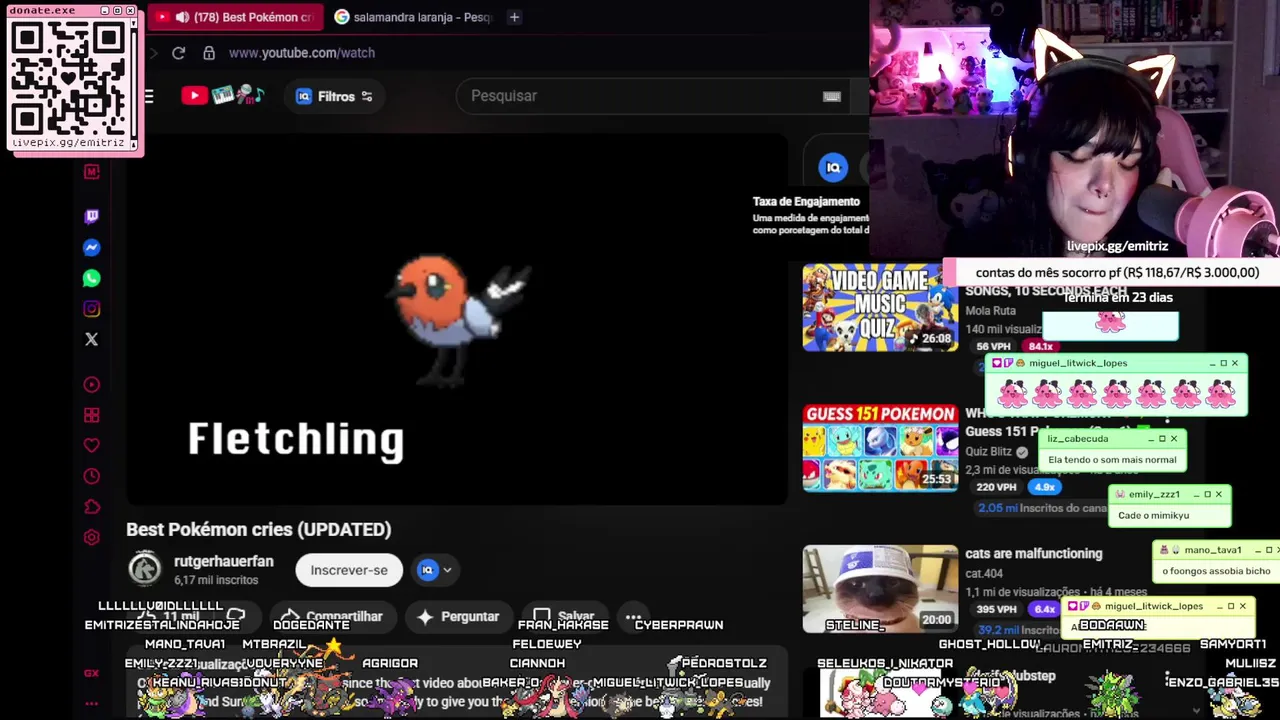Open Messenger in the browser sidebar
The height and width of the screenshot is (720, 1280).
point(91,248)
